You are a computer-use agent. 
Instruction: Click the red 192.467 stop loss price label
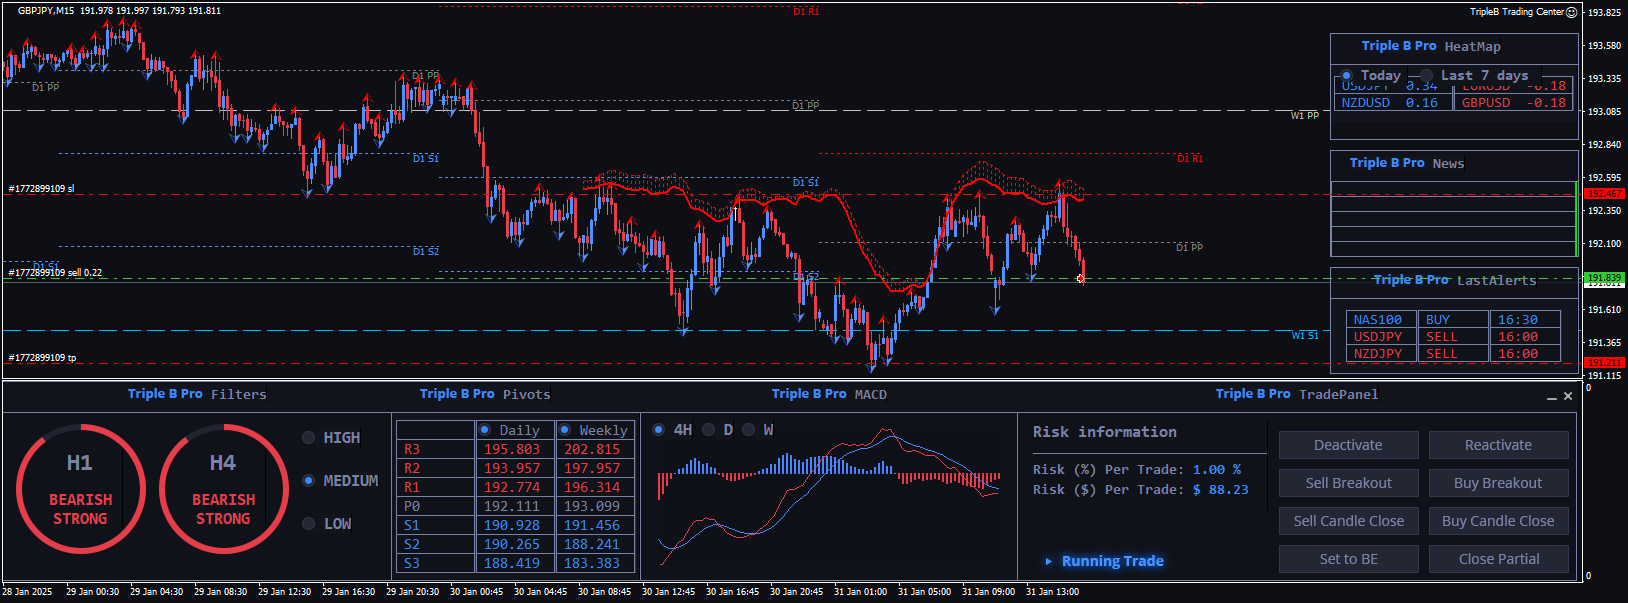pyautogui.click(x=1604, y=194)
